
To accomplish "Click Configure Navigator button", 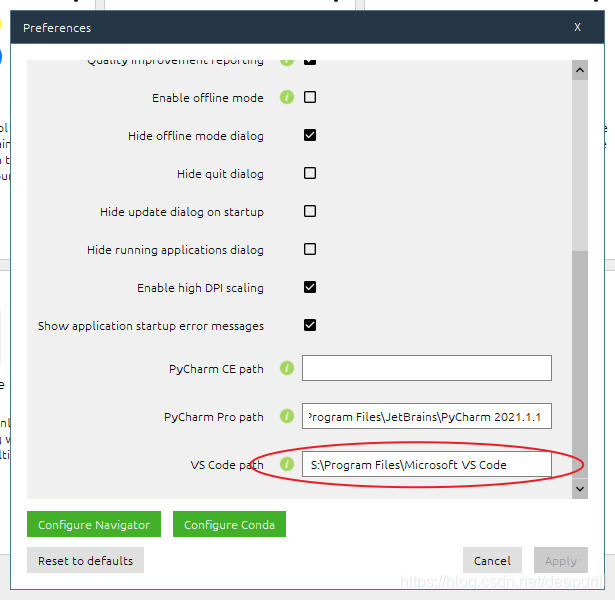I will pos(94,524).
